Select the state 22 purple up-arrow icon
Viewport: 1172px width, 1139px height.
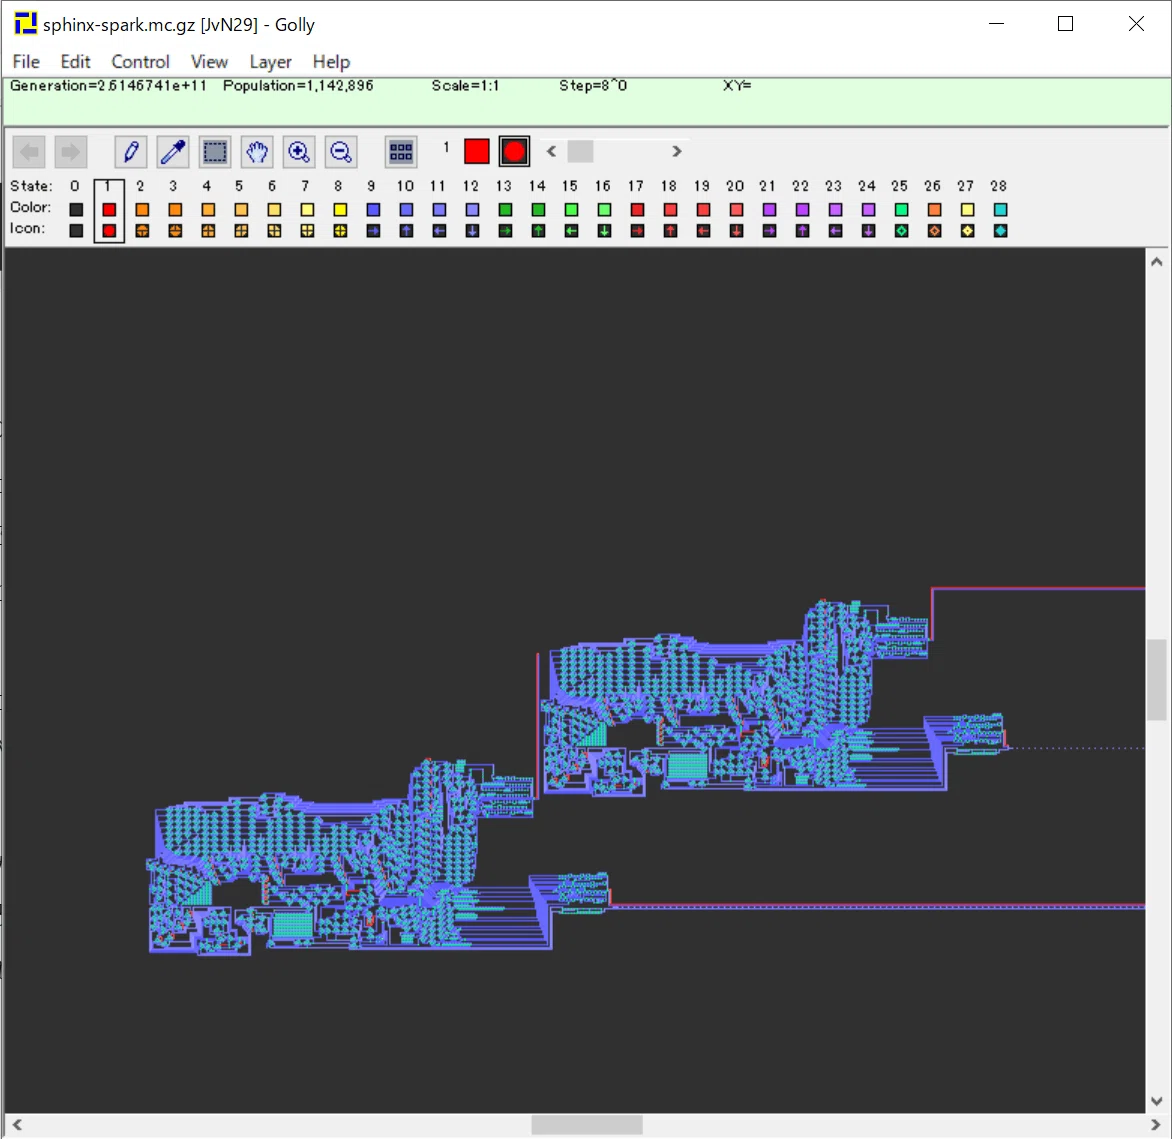[x=802, y=231]
